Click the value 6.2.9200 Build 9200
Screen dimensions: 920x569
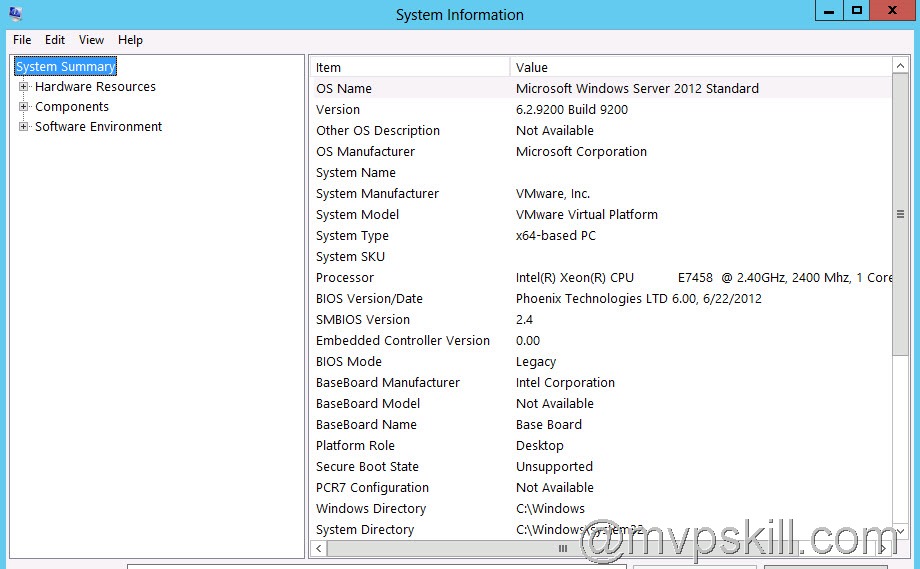(571, 110)
